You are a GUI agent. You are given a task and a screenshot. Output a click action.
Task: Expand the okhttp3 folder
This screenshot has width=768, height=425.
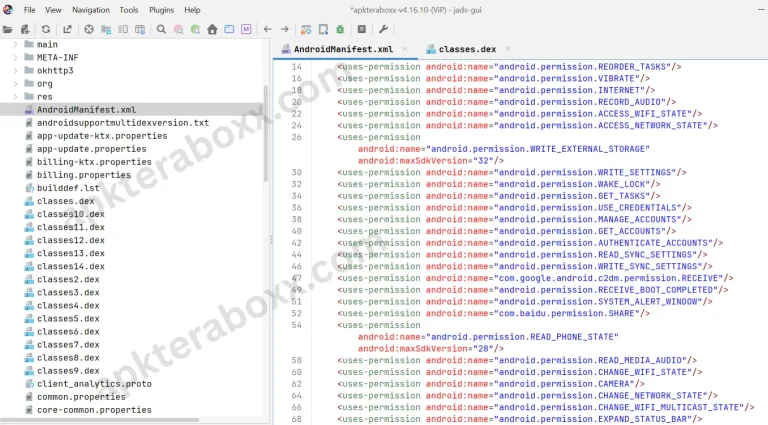[15, 71]
